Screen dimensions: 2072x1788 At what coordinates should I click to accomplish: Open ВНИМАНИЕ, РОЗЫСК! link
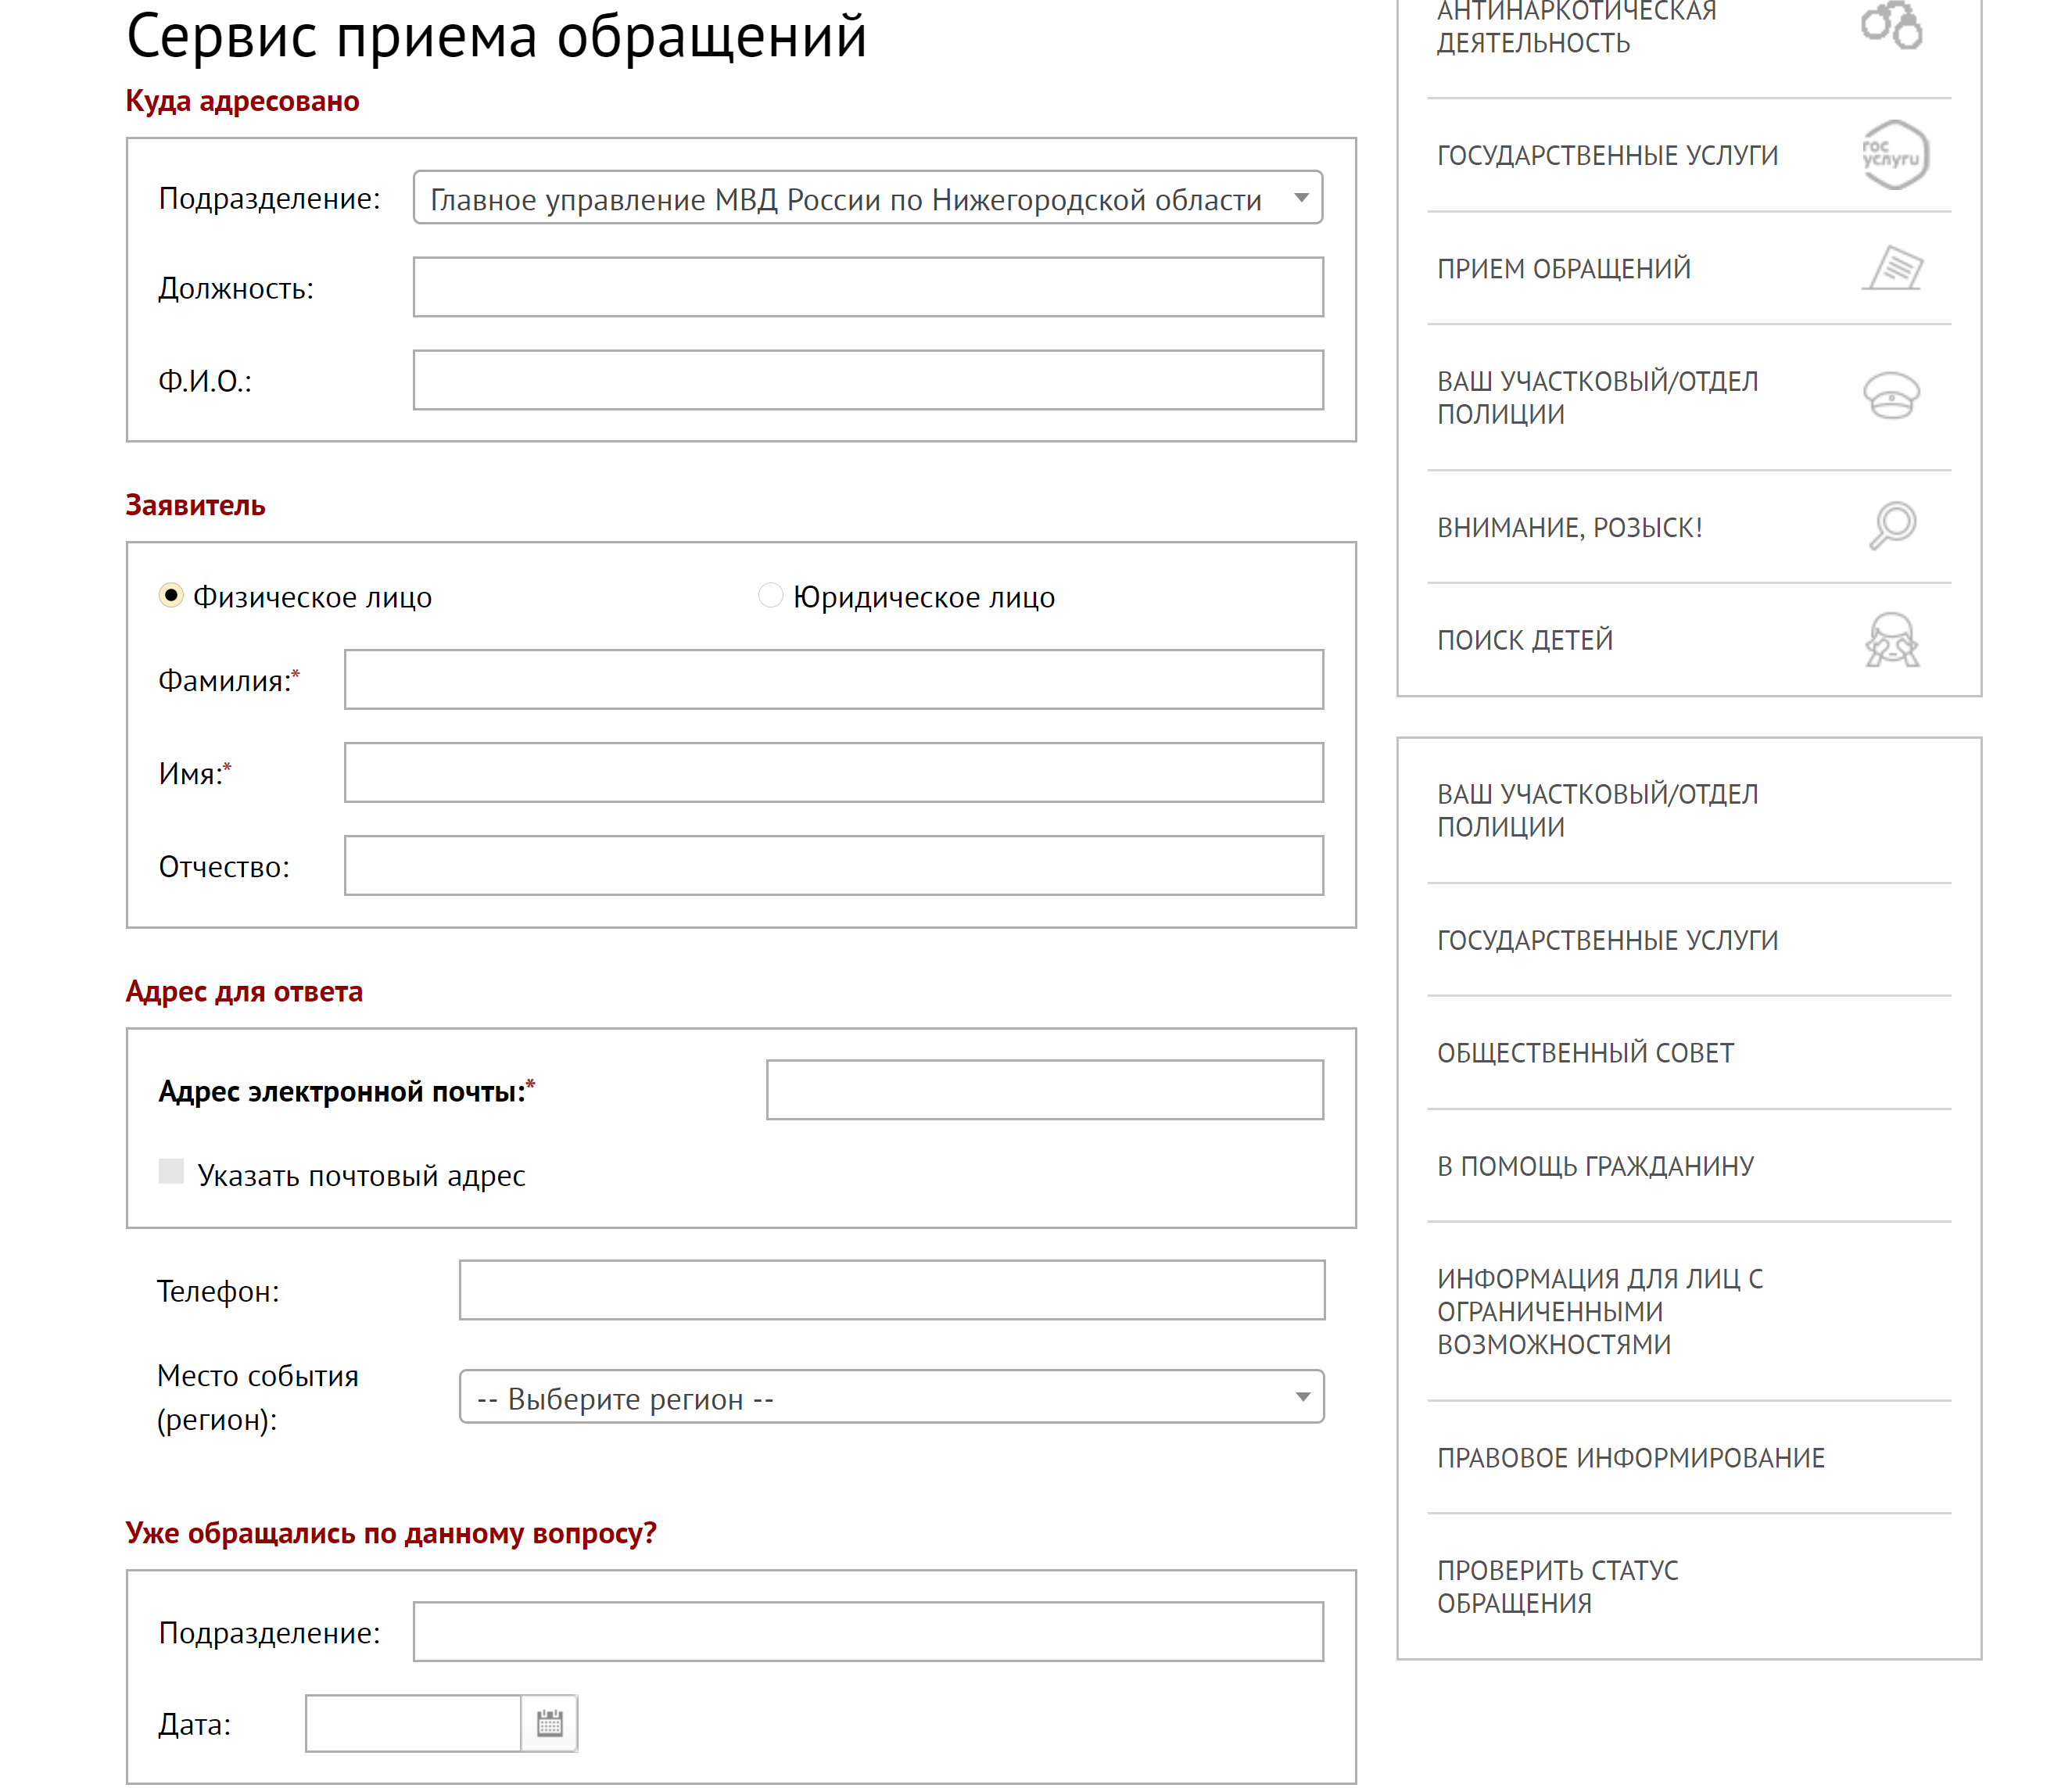click(x=1570, y=527)
